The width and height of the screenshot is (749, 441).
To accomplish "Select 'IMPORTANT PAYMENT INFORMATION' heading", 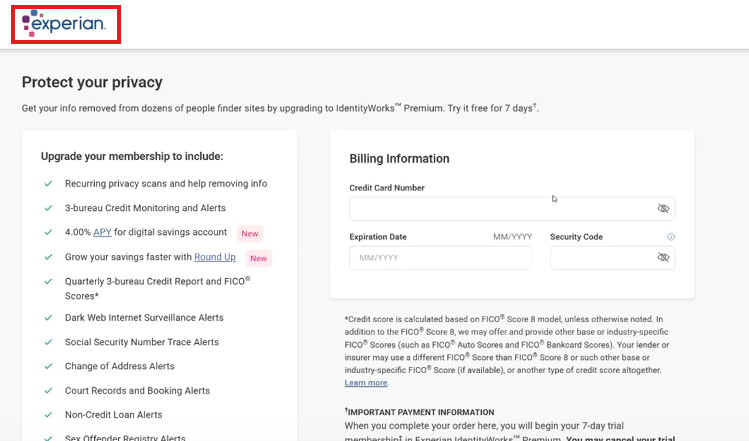I will (421, 412).
